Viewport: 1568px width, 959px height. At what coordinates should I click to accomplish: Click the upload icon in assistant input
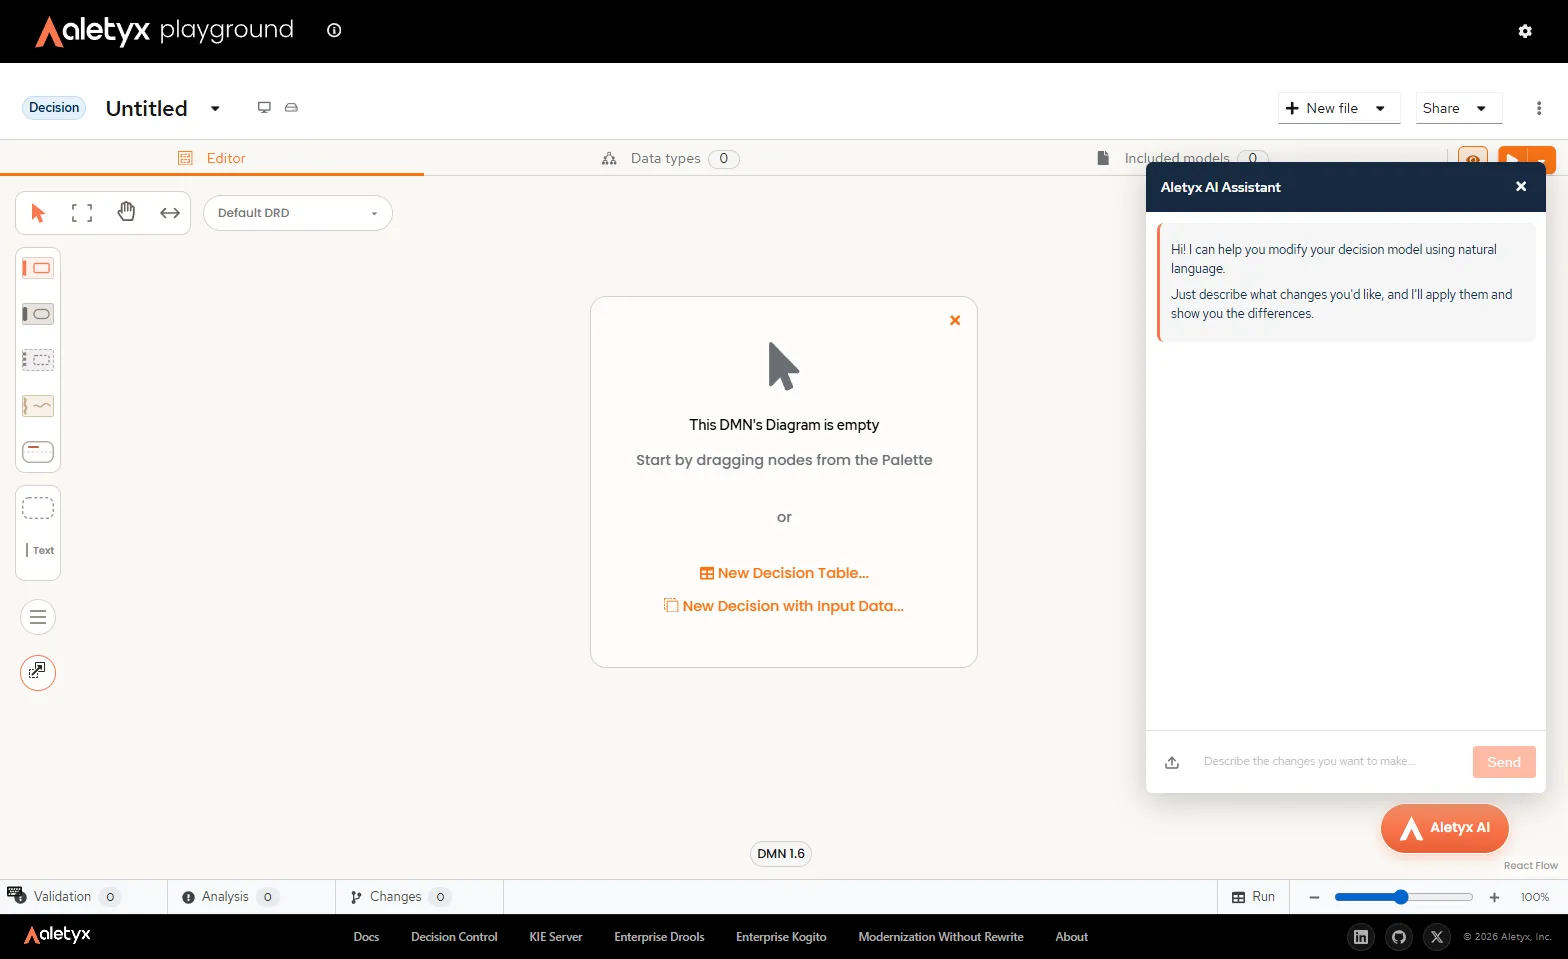tap(1172, 762)
